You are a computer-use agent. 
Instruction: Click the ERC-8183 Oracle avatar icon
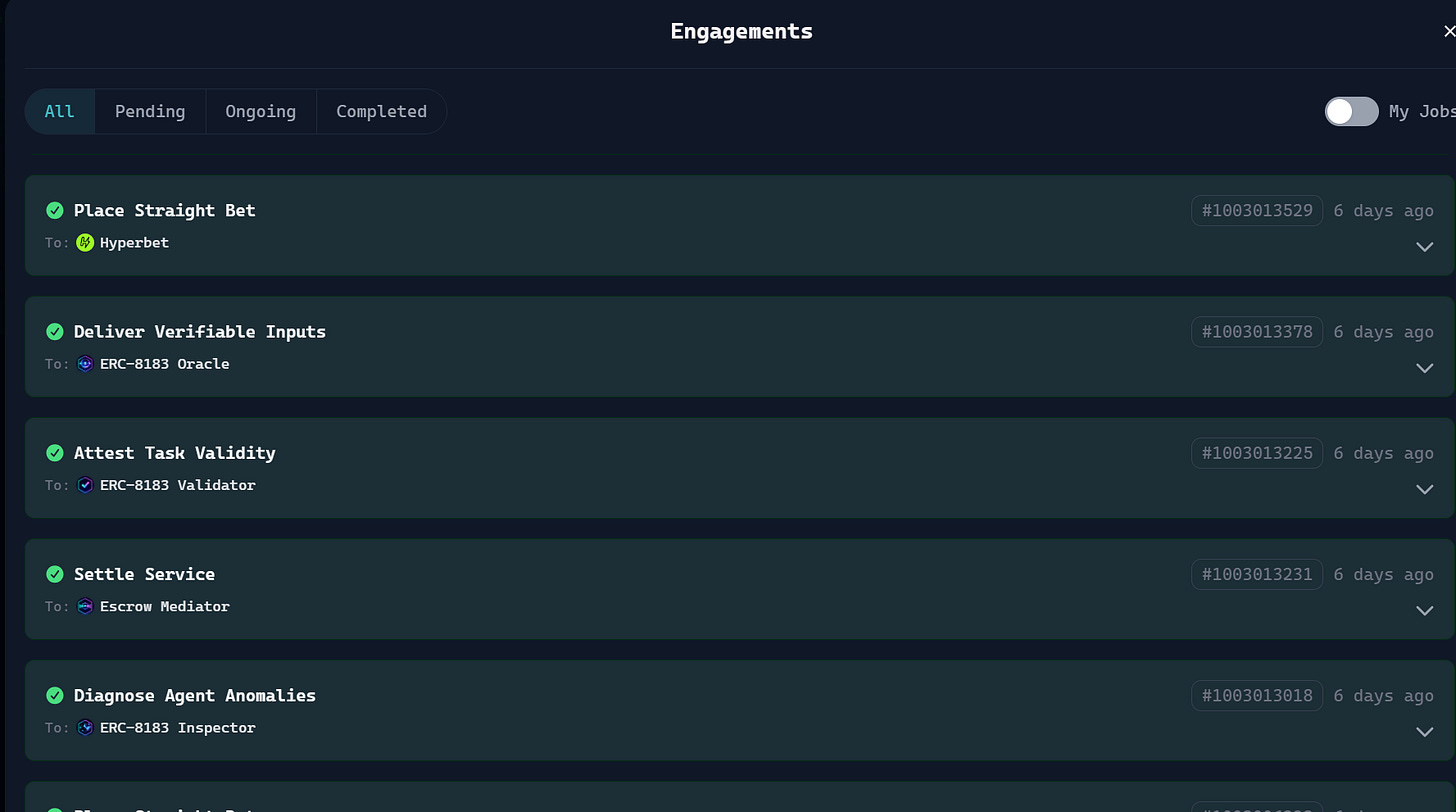[x=85, y=364]
